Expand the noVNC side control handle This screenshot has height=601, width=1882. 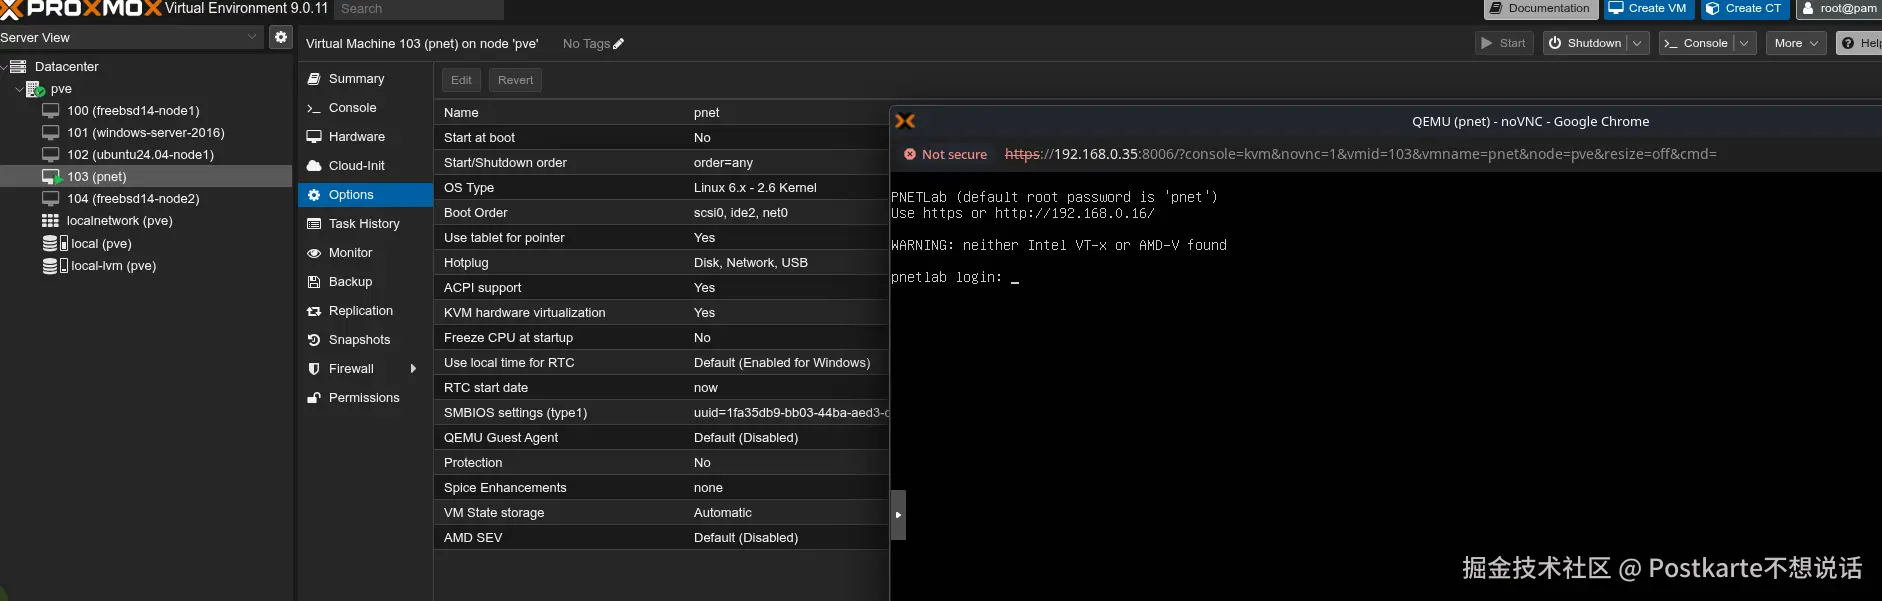[898, 515]
